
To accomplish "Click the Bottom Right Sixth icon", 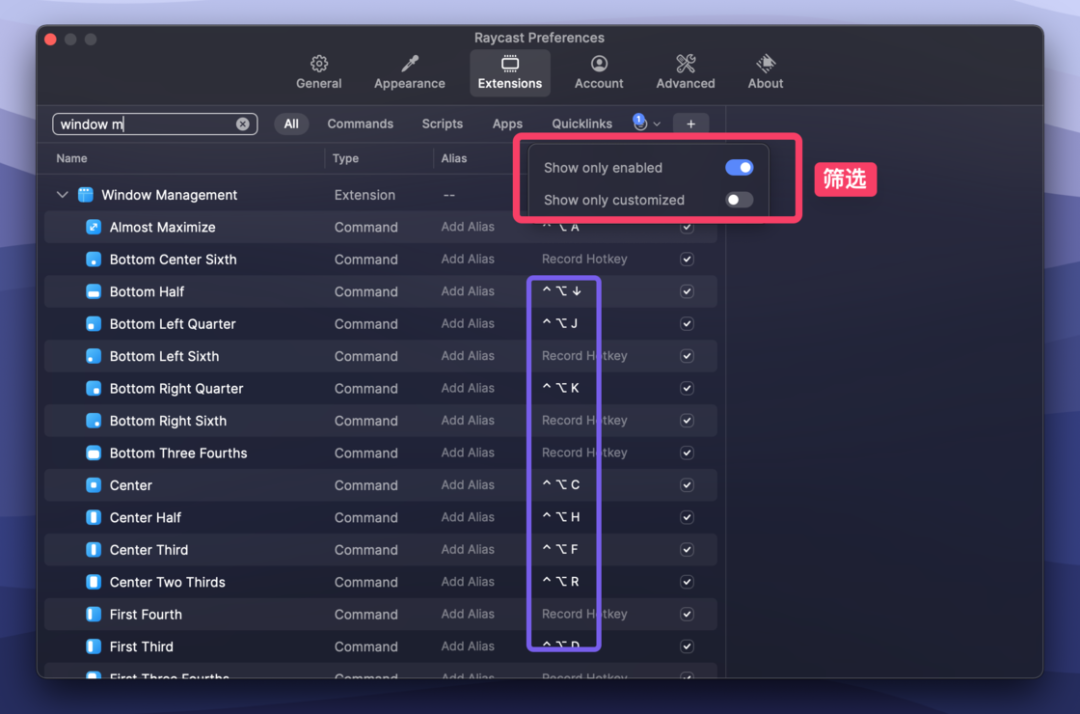I will [x=94, y=421].
